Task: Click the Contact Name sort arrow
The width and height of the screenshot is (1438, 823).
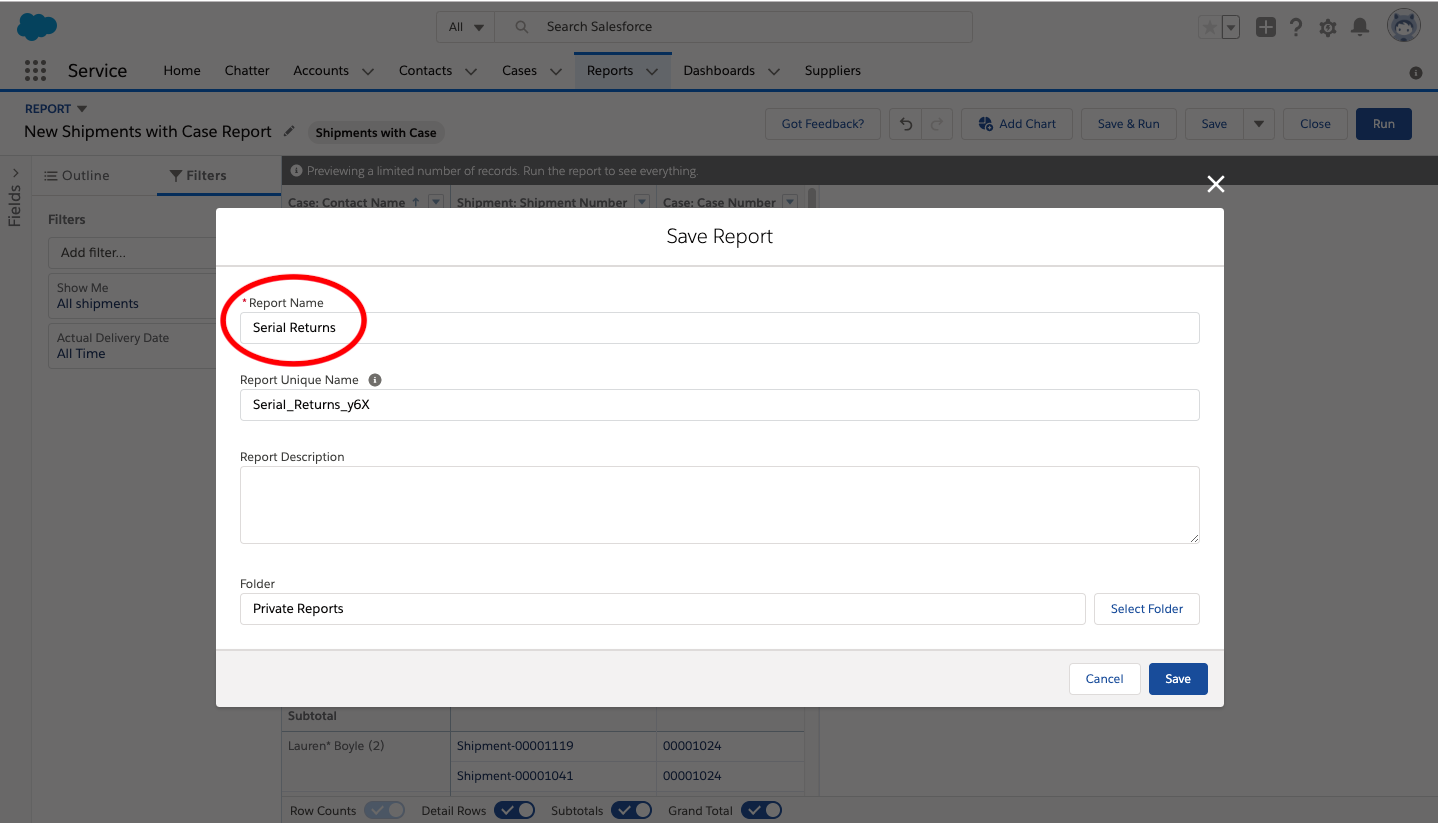Action: pos(416,202)
